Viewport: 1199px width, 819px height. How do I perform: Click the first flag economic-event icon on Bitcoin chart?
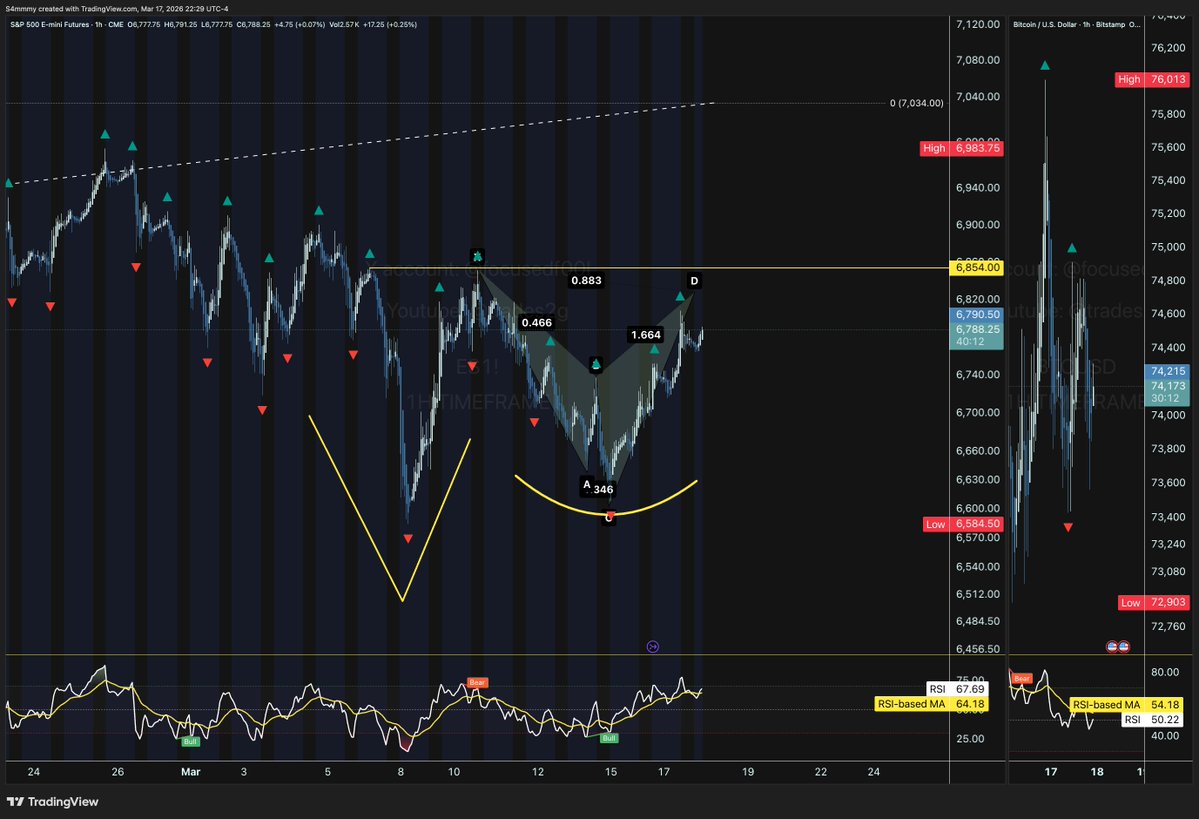tap(1112, 647)
